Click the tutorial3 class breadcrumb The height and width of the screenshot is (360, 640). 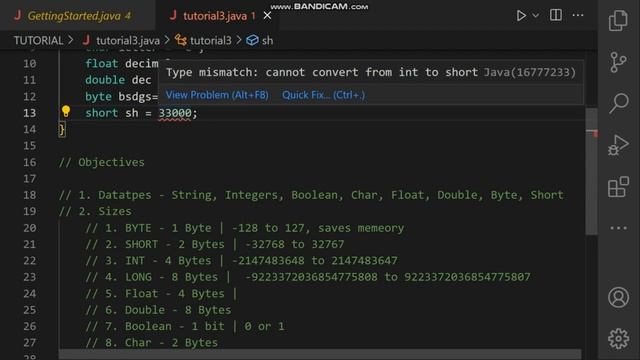point(203,40)
